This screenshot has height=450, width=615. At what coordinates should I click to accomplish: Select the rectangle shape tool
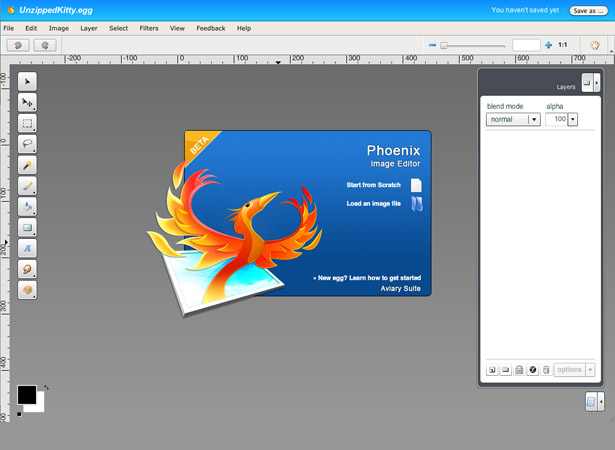(x=27, y=227)
